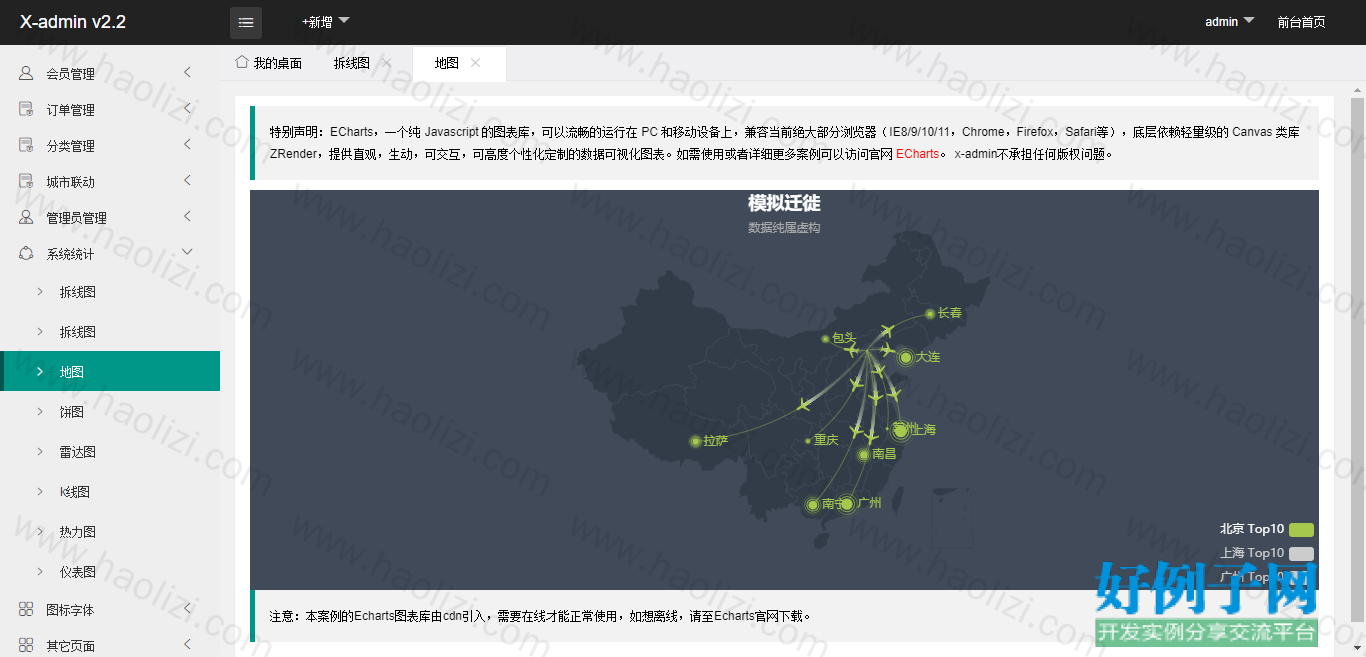1366x657 pixels.
Task: Expand the 城市联动 menu arrow
Action: pyautogui.click(x=187, y=180)
